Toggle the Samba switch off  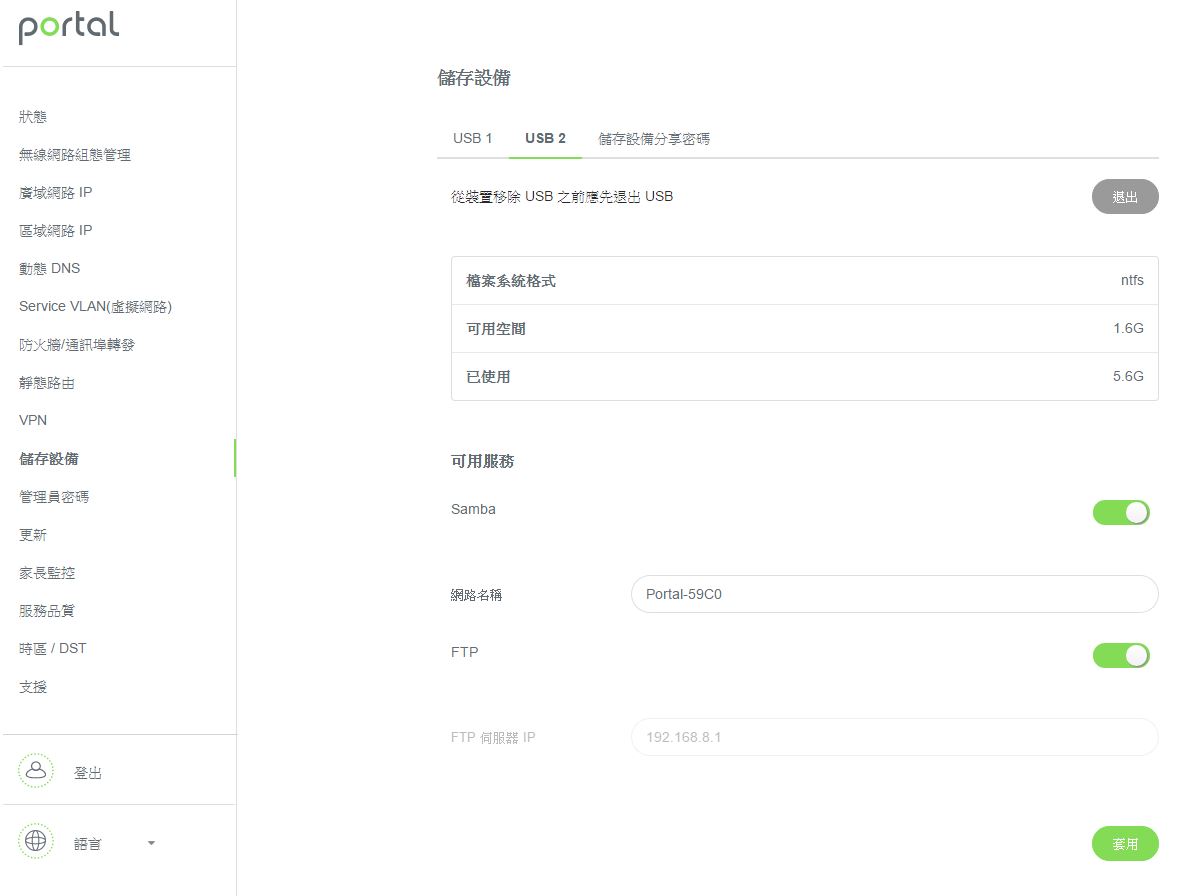tap(1121, 512)
